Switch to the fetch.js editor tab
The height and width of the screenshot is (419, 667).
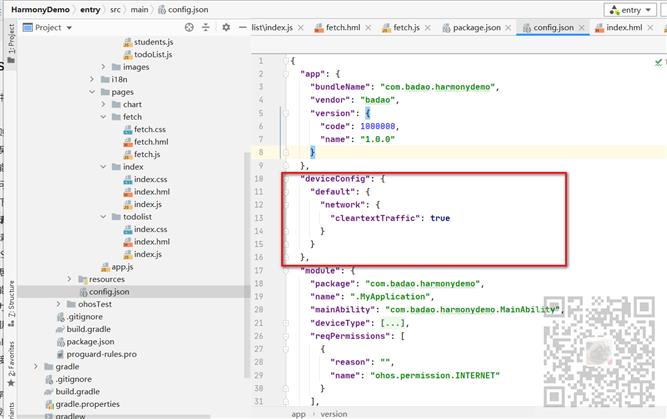(401, 28)
